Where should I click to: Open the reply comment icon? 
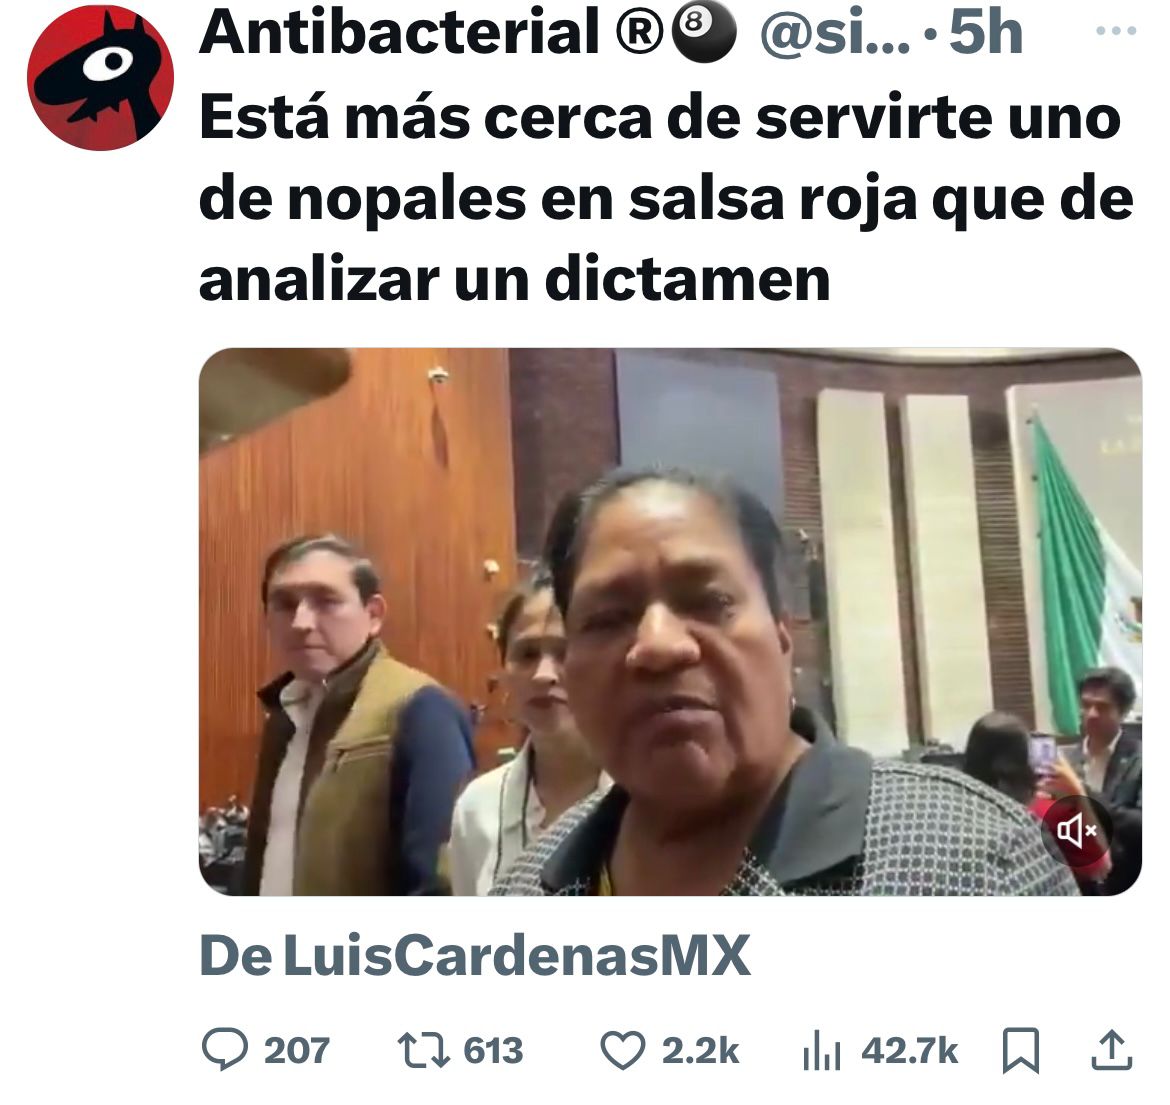pyautogui.click(x=225, y=1050)
